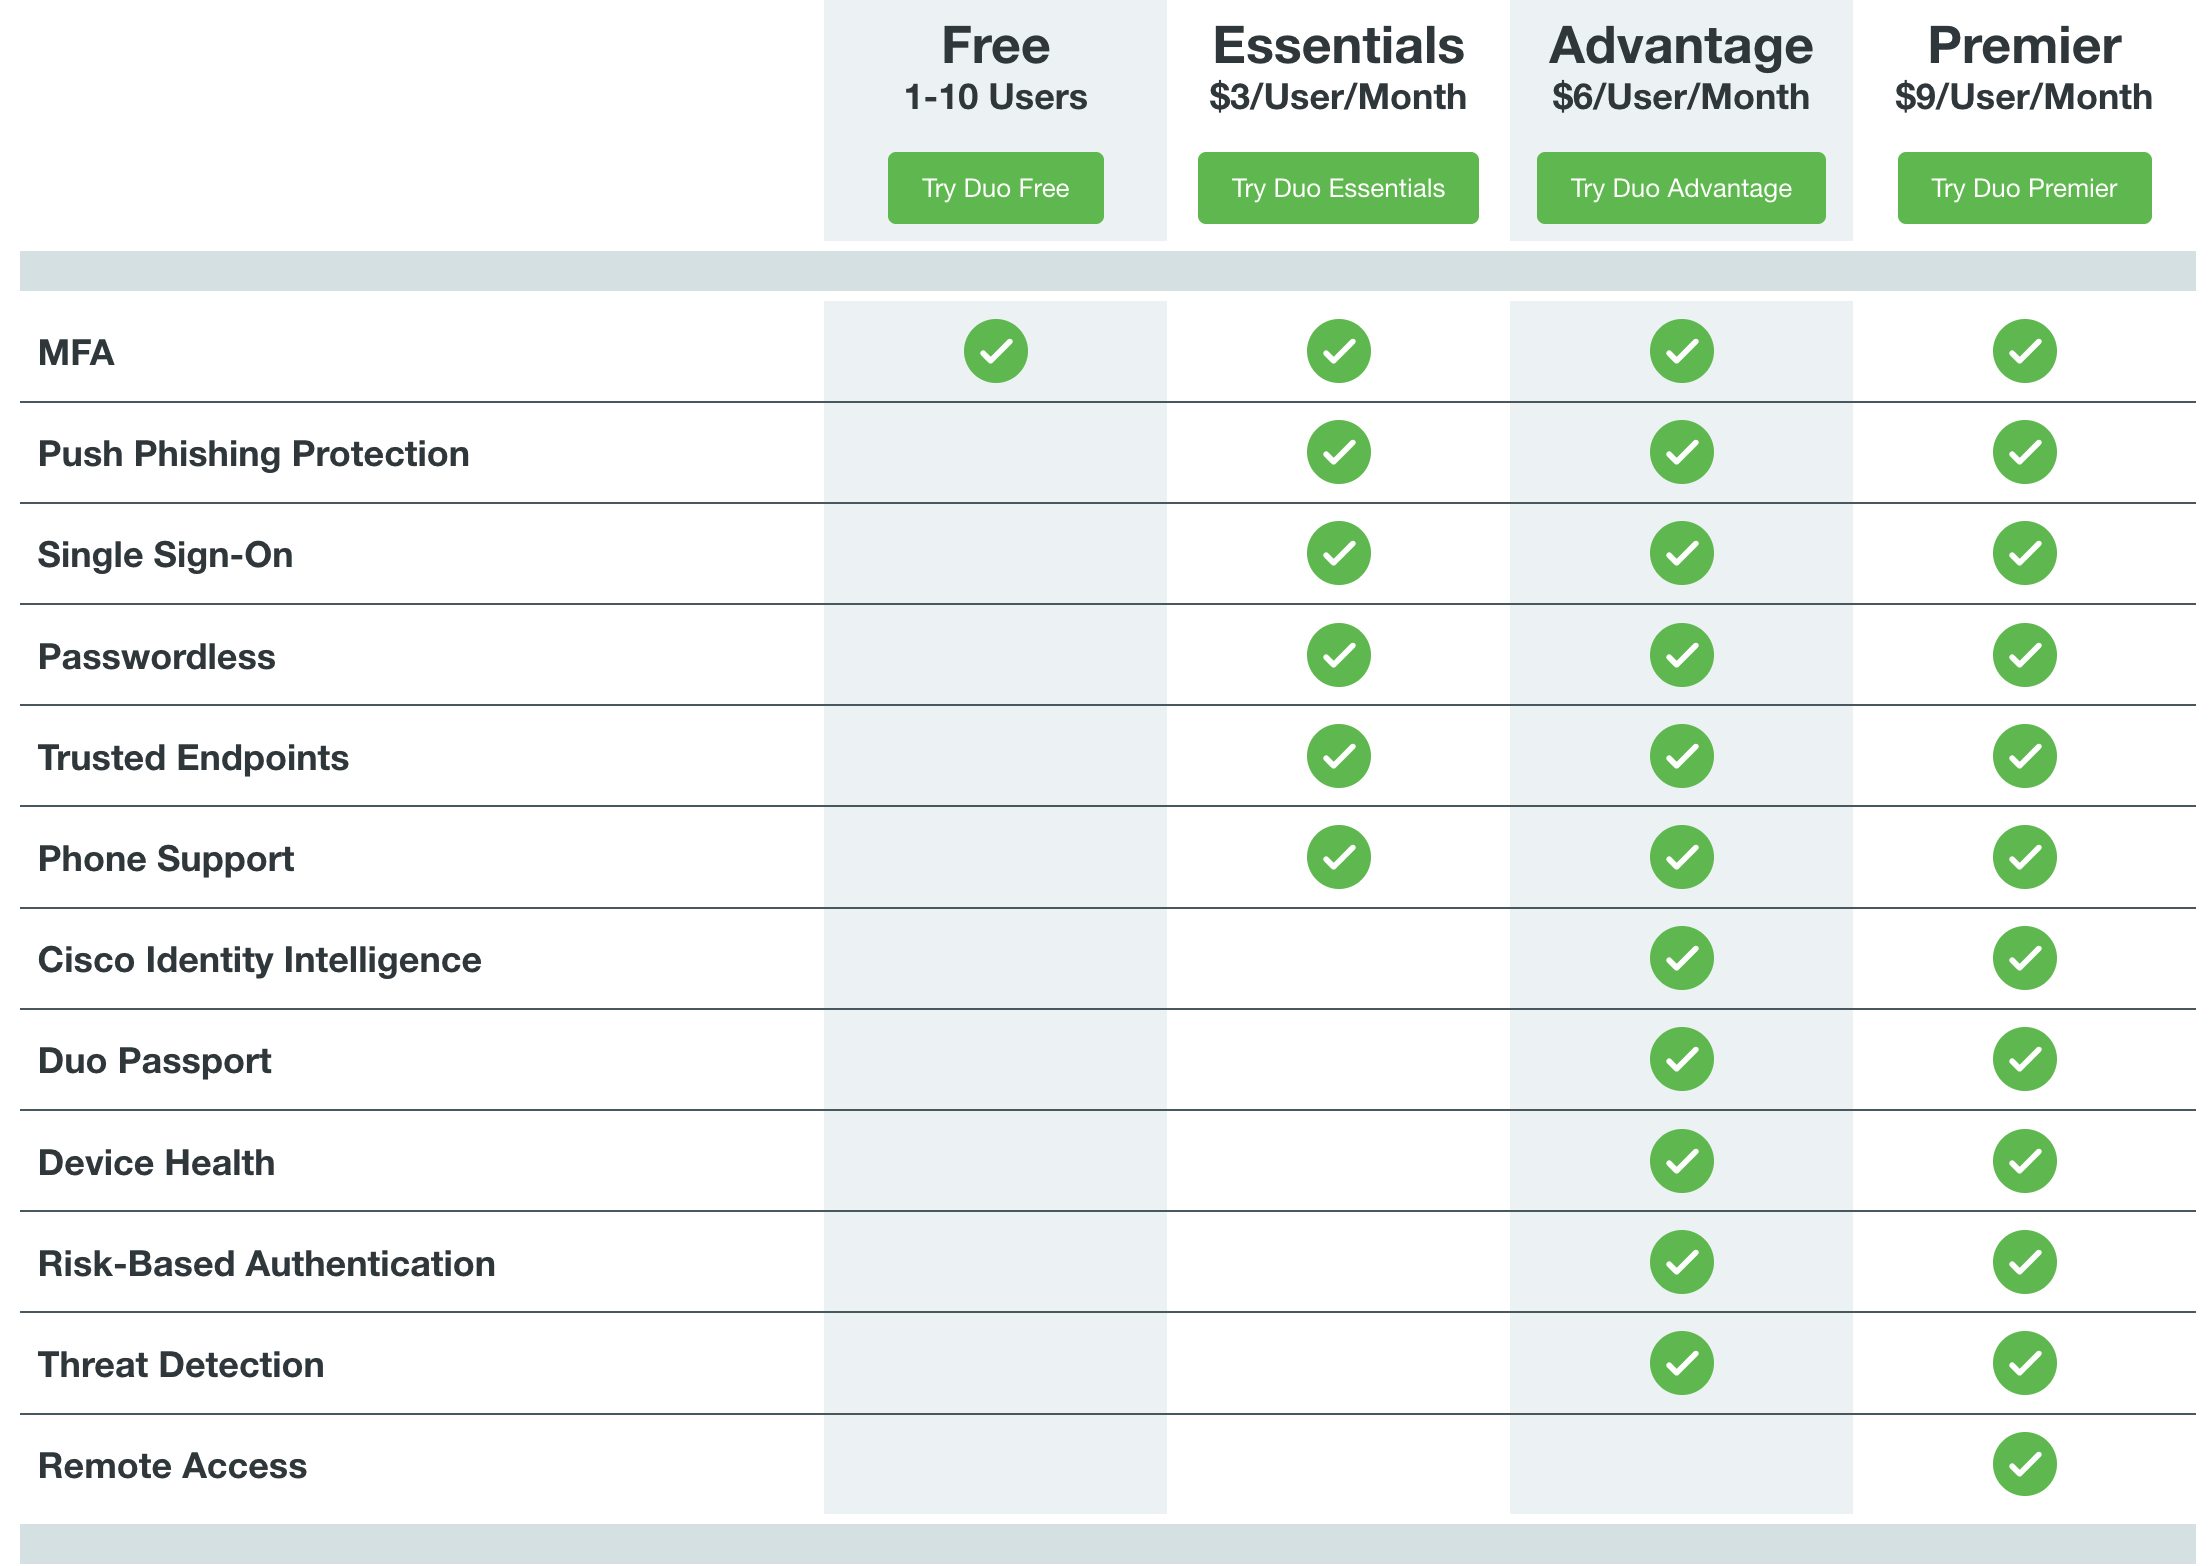Click the Duo Passport checkmark under Premier
The width and height of the screenshot is (2212, 1566).
[2024, 1059]
